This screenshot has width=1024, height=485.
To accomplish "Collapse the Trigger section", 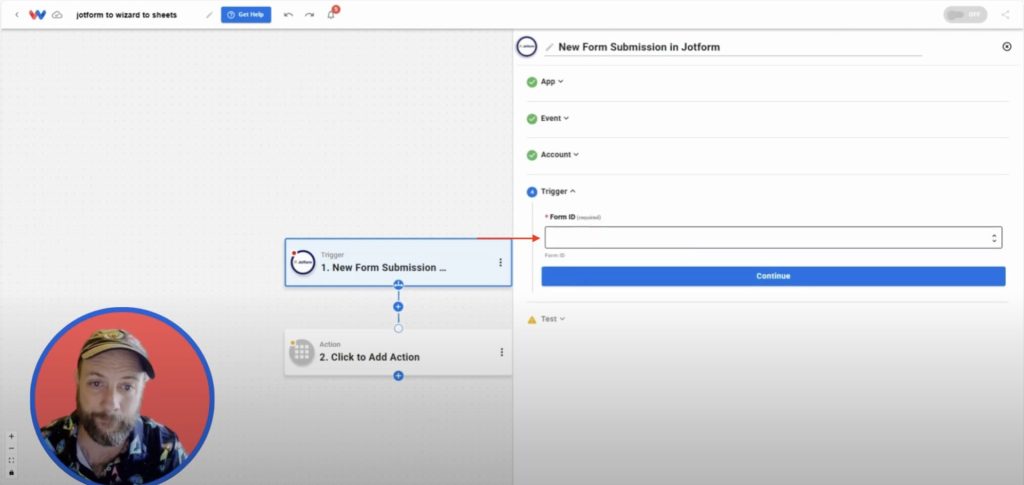I will (558, 191).
